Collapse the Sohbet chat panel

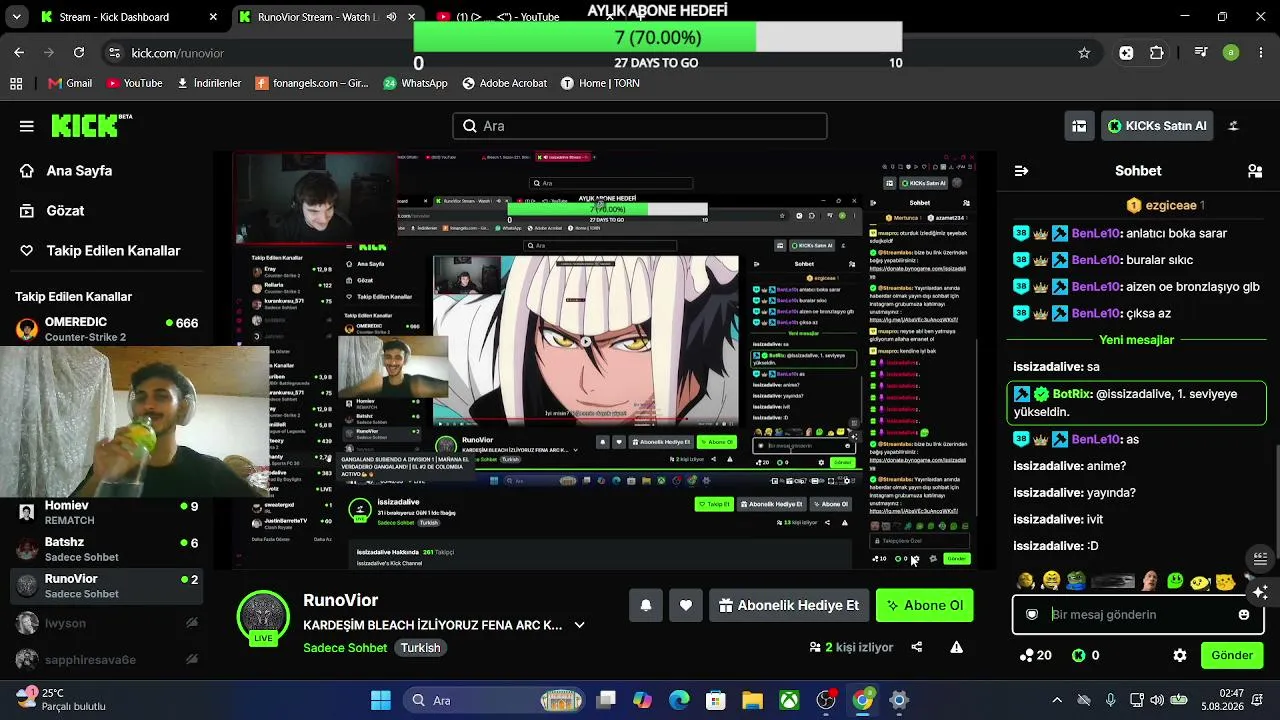coord(1021,171)
